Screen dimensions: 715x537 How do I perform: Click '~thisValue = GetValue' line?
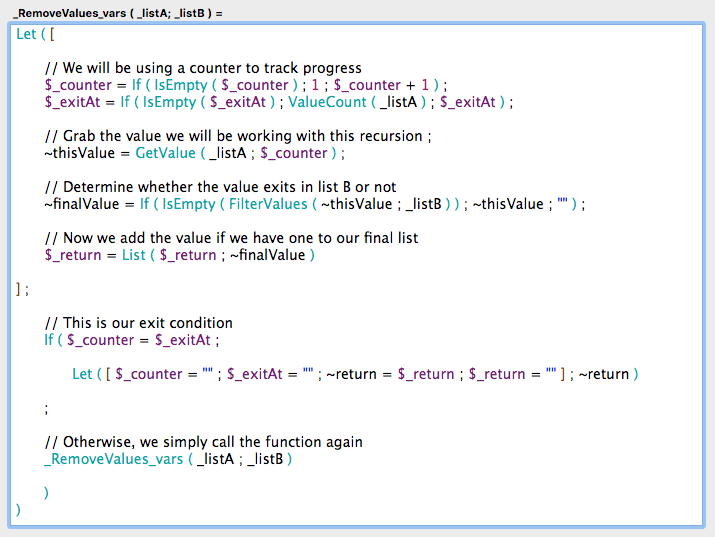194,153
